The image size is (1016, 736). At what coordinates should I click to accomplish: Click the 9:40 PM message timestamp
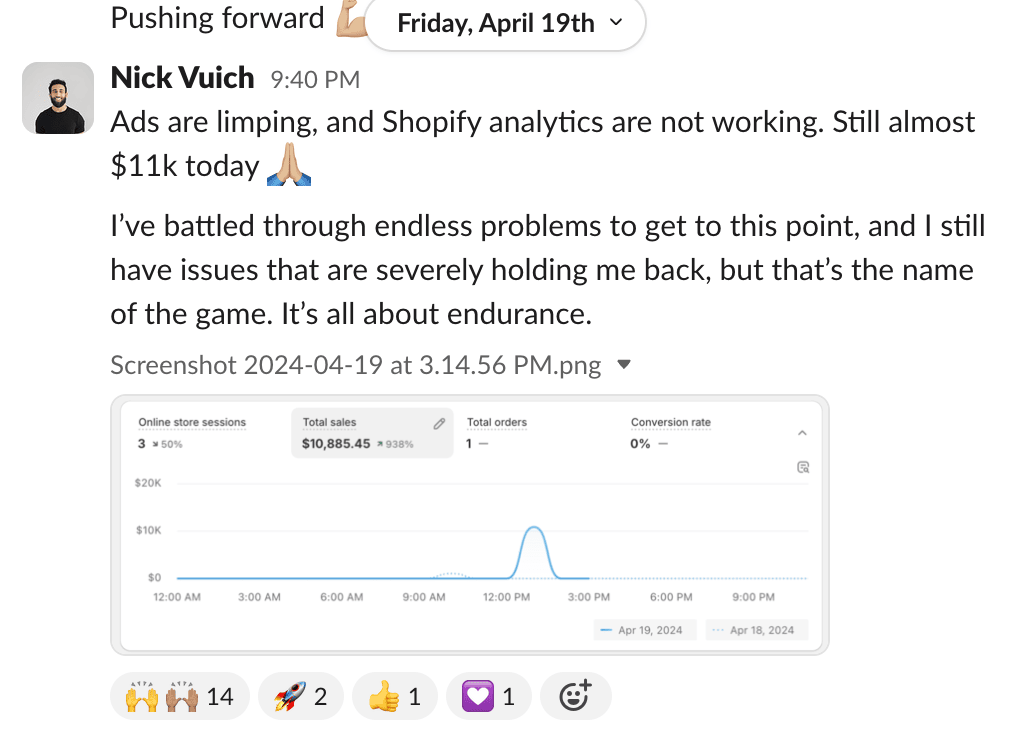315,80
